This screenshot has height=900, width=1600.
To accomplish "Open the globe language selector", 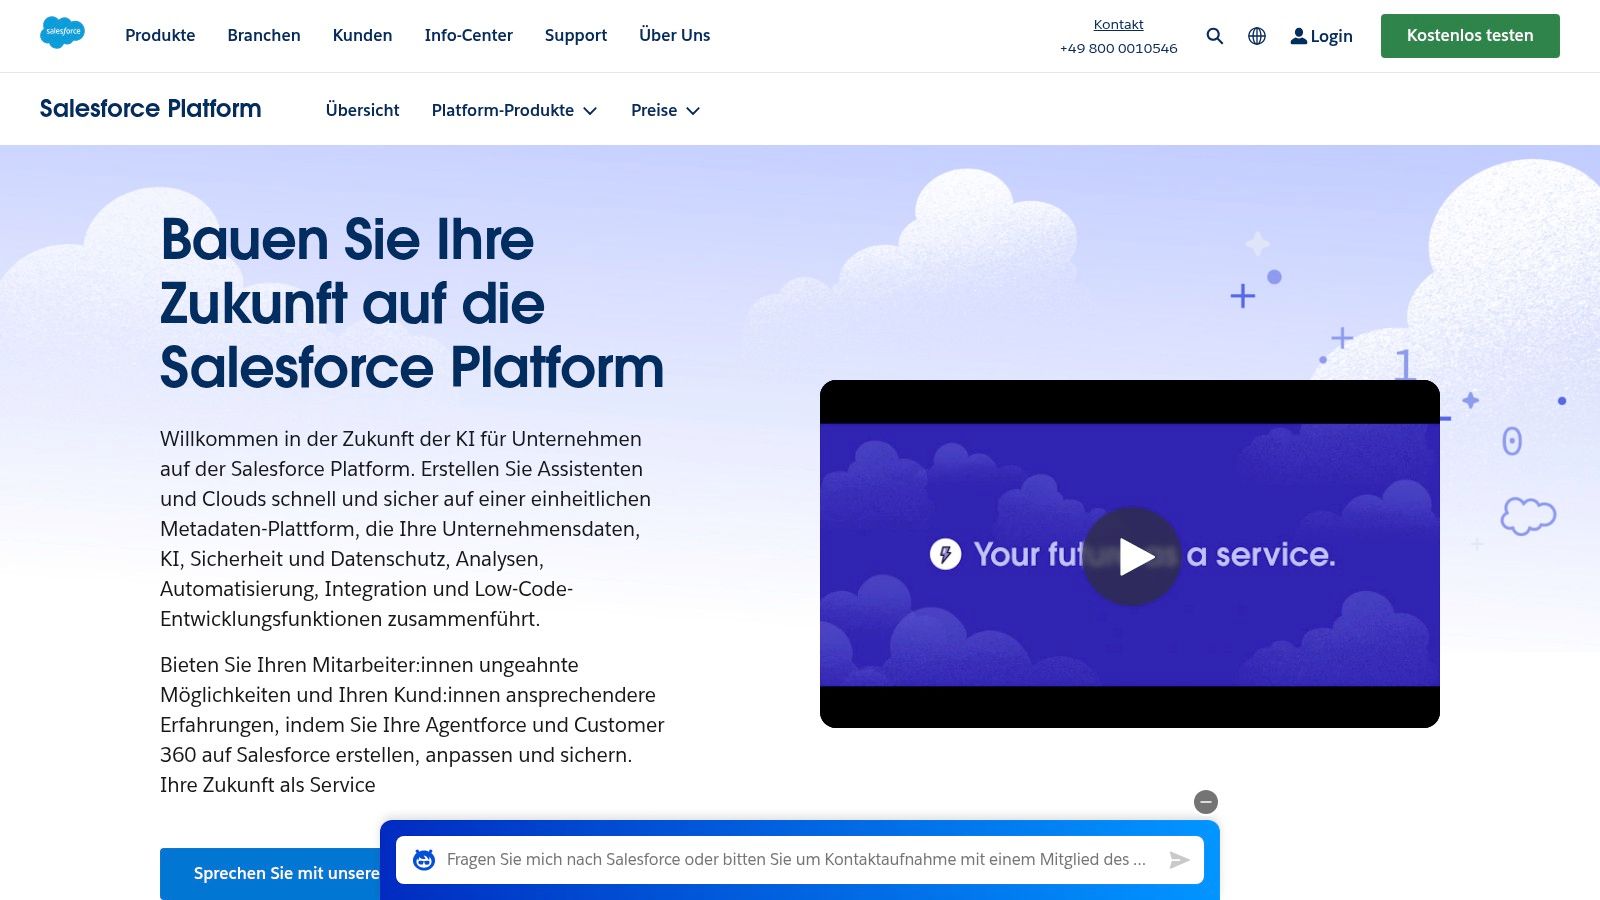I will (1257, 36).
